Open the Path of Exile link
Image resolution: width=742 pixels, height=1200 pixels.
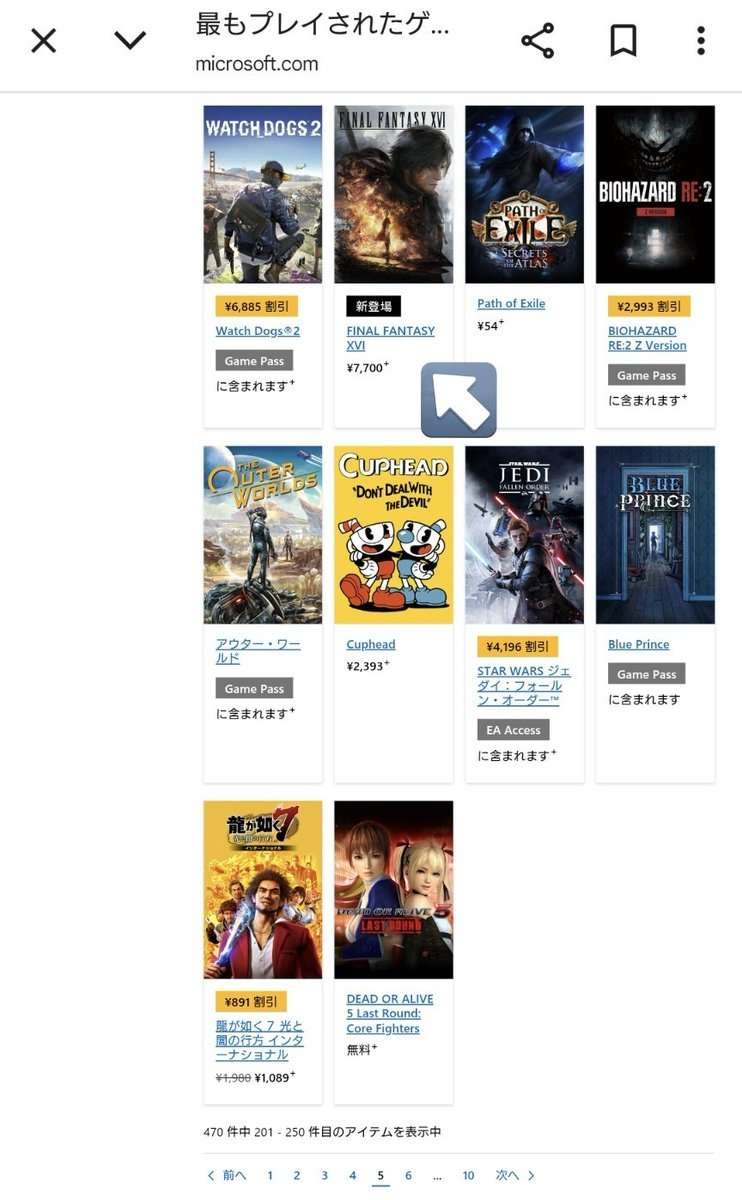[511, 304]
